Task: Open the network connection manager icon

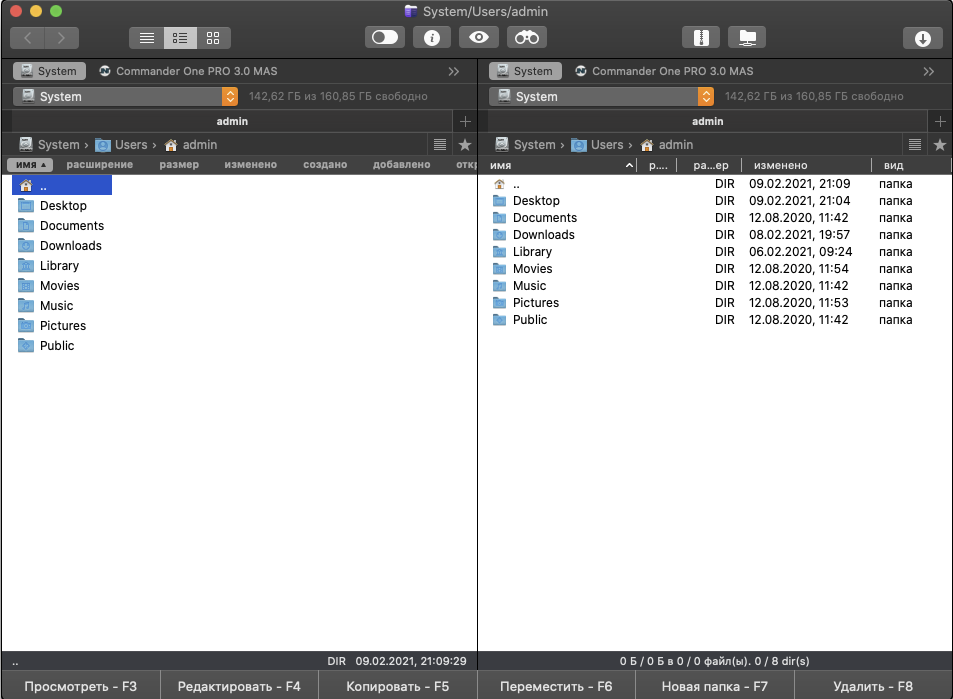Action: tap(746, 38)
